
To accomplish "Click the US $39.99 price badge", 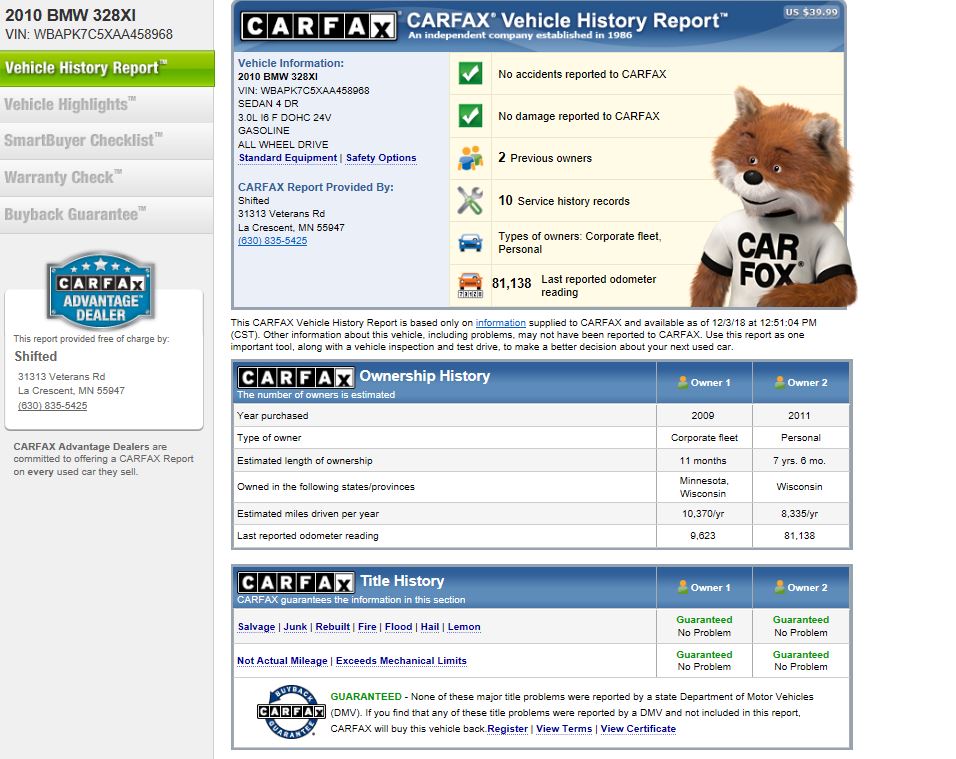I will pyautogui.click(x=812, y=12).
